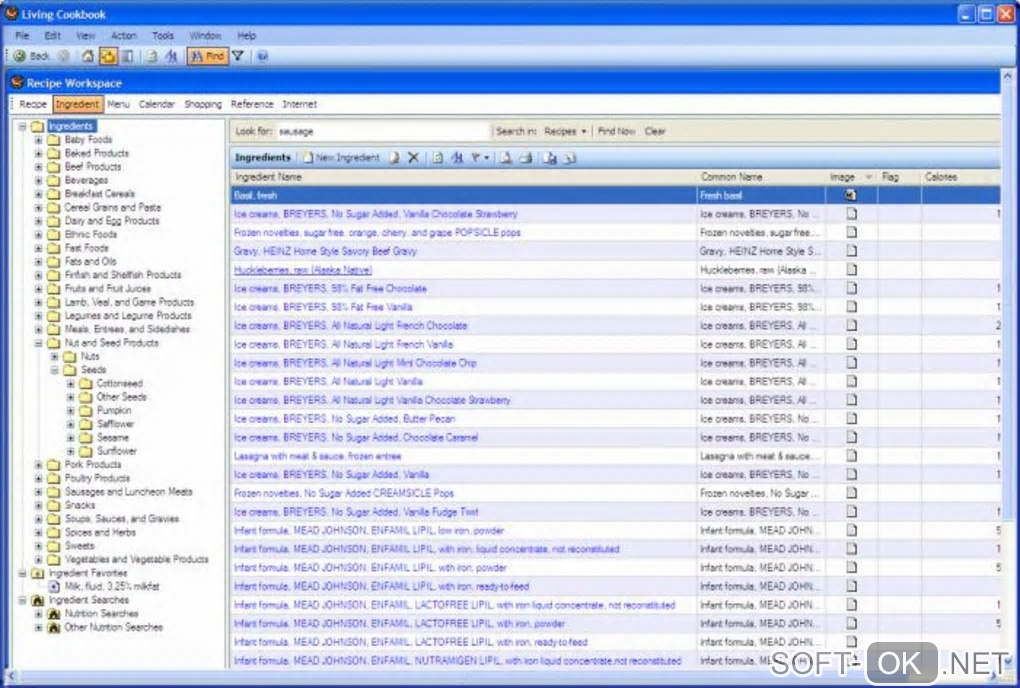Viewport: 1020px width, 688px height.
Task: Click the Find Now button
Action: pyautogui.click(x=616, y=131)
